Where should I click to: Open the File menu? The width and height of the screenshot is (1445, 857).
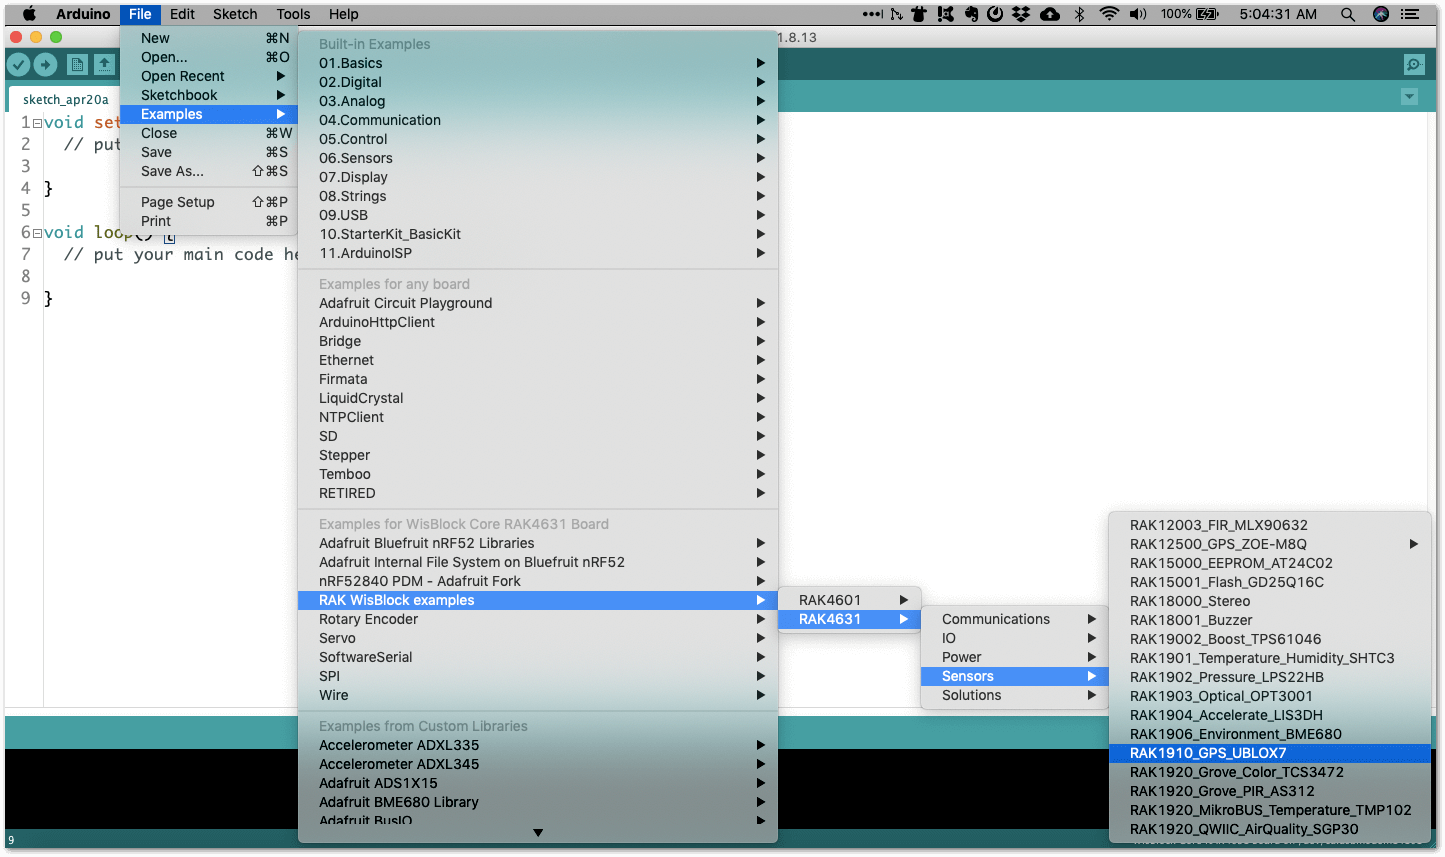[x=140, y=14]
